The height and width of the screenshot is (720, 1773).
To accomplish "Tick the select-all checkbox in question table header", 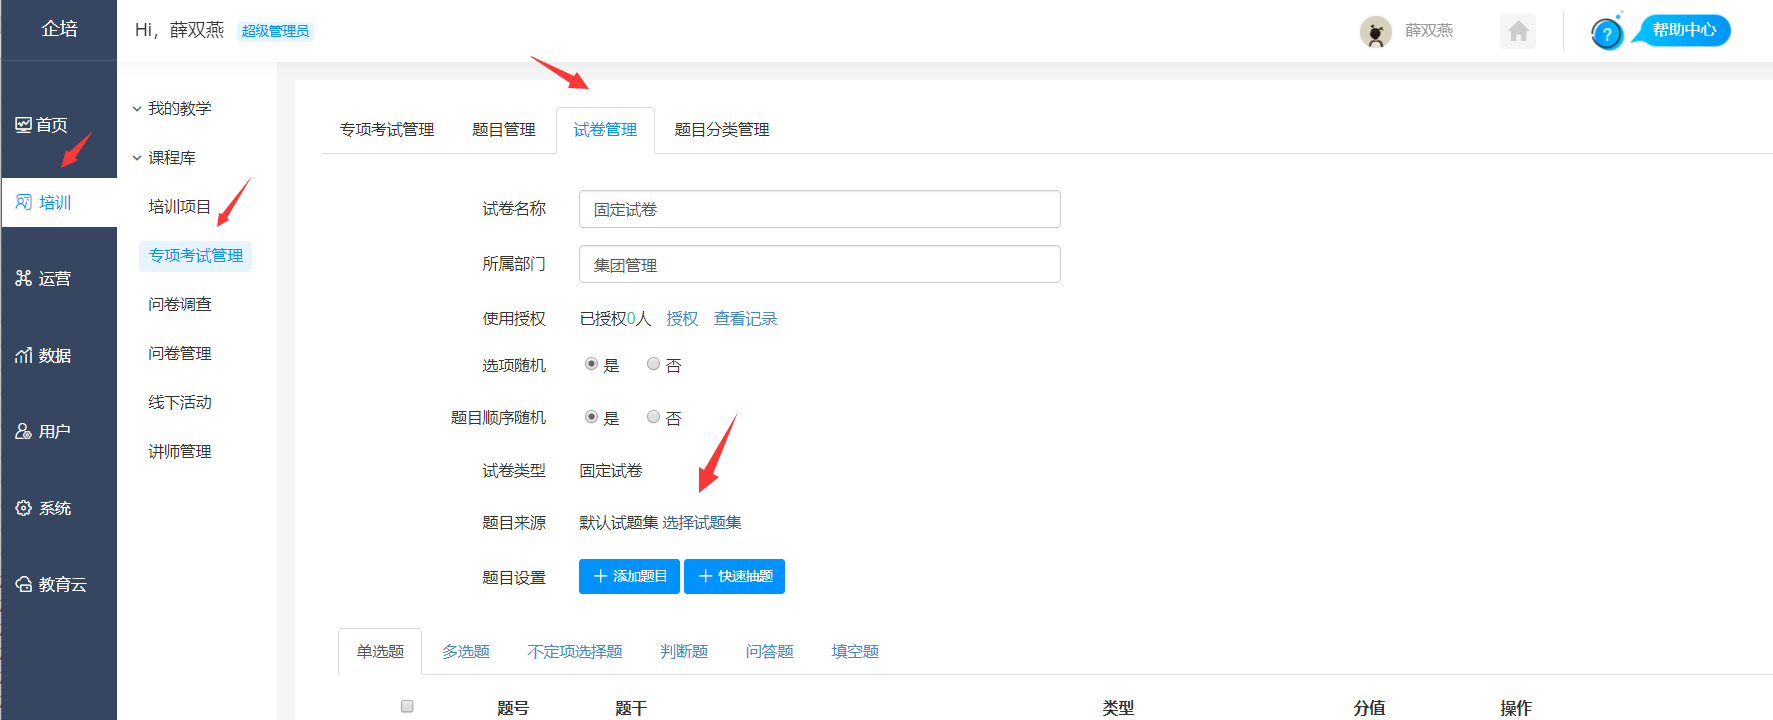I will 407,706.
